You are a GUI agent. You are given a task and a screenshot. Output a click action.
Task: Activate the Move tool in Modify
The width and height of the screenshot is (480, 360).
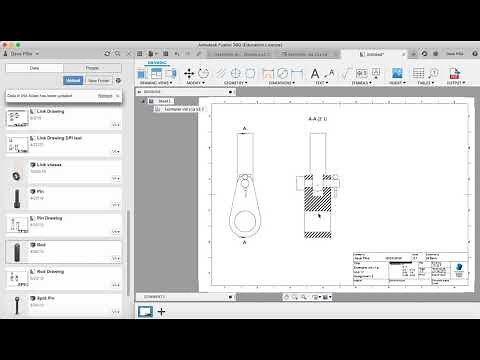[189, 73]
